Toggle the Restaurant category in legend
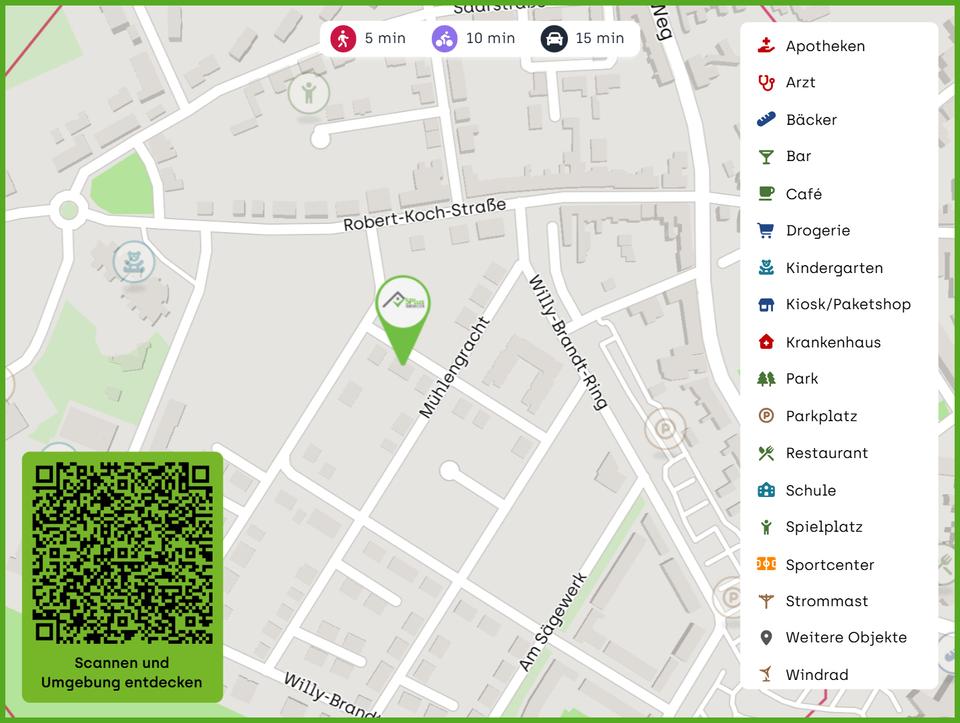This screenshot has width=960, height=723. coord(826,453)
